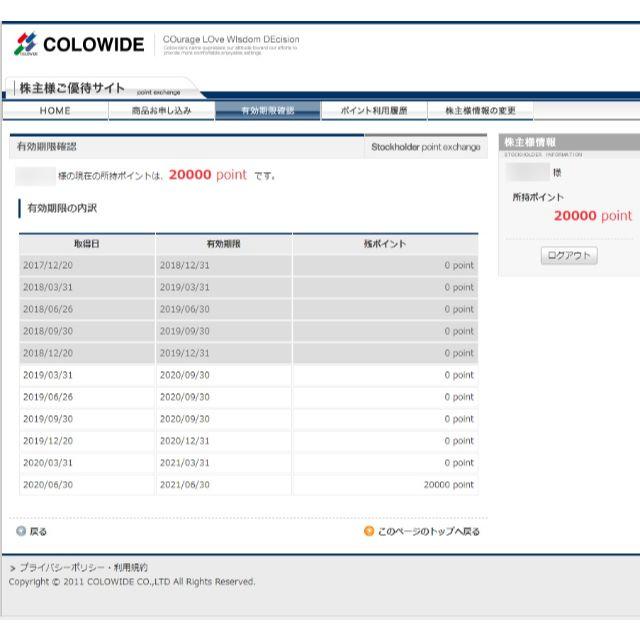Click the 株主様ご優待サイト title

72,88
